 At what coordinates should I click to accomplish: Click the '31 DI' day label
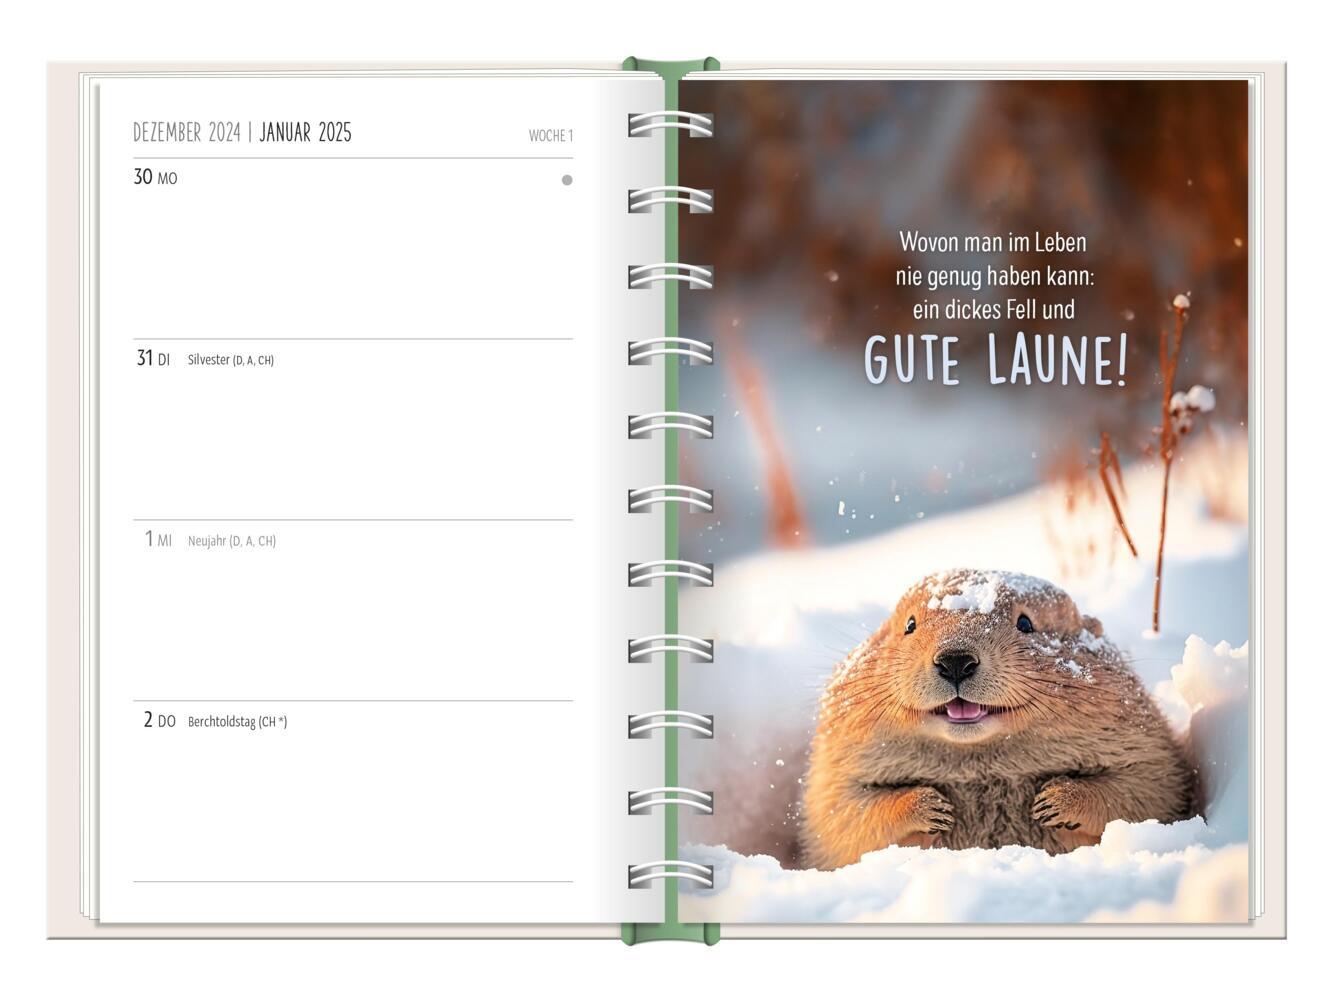pyautogui.click(x=153, y=358)
